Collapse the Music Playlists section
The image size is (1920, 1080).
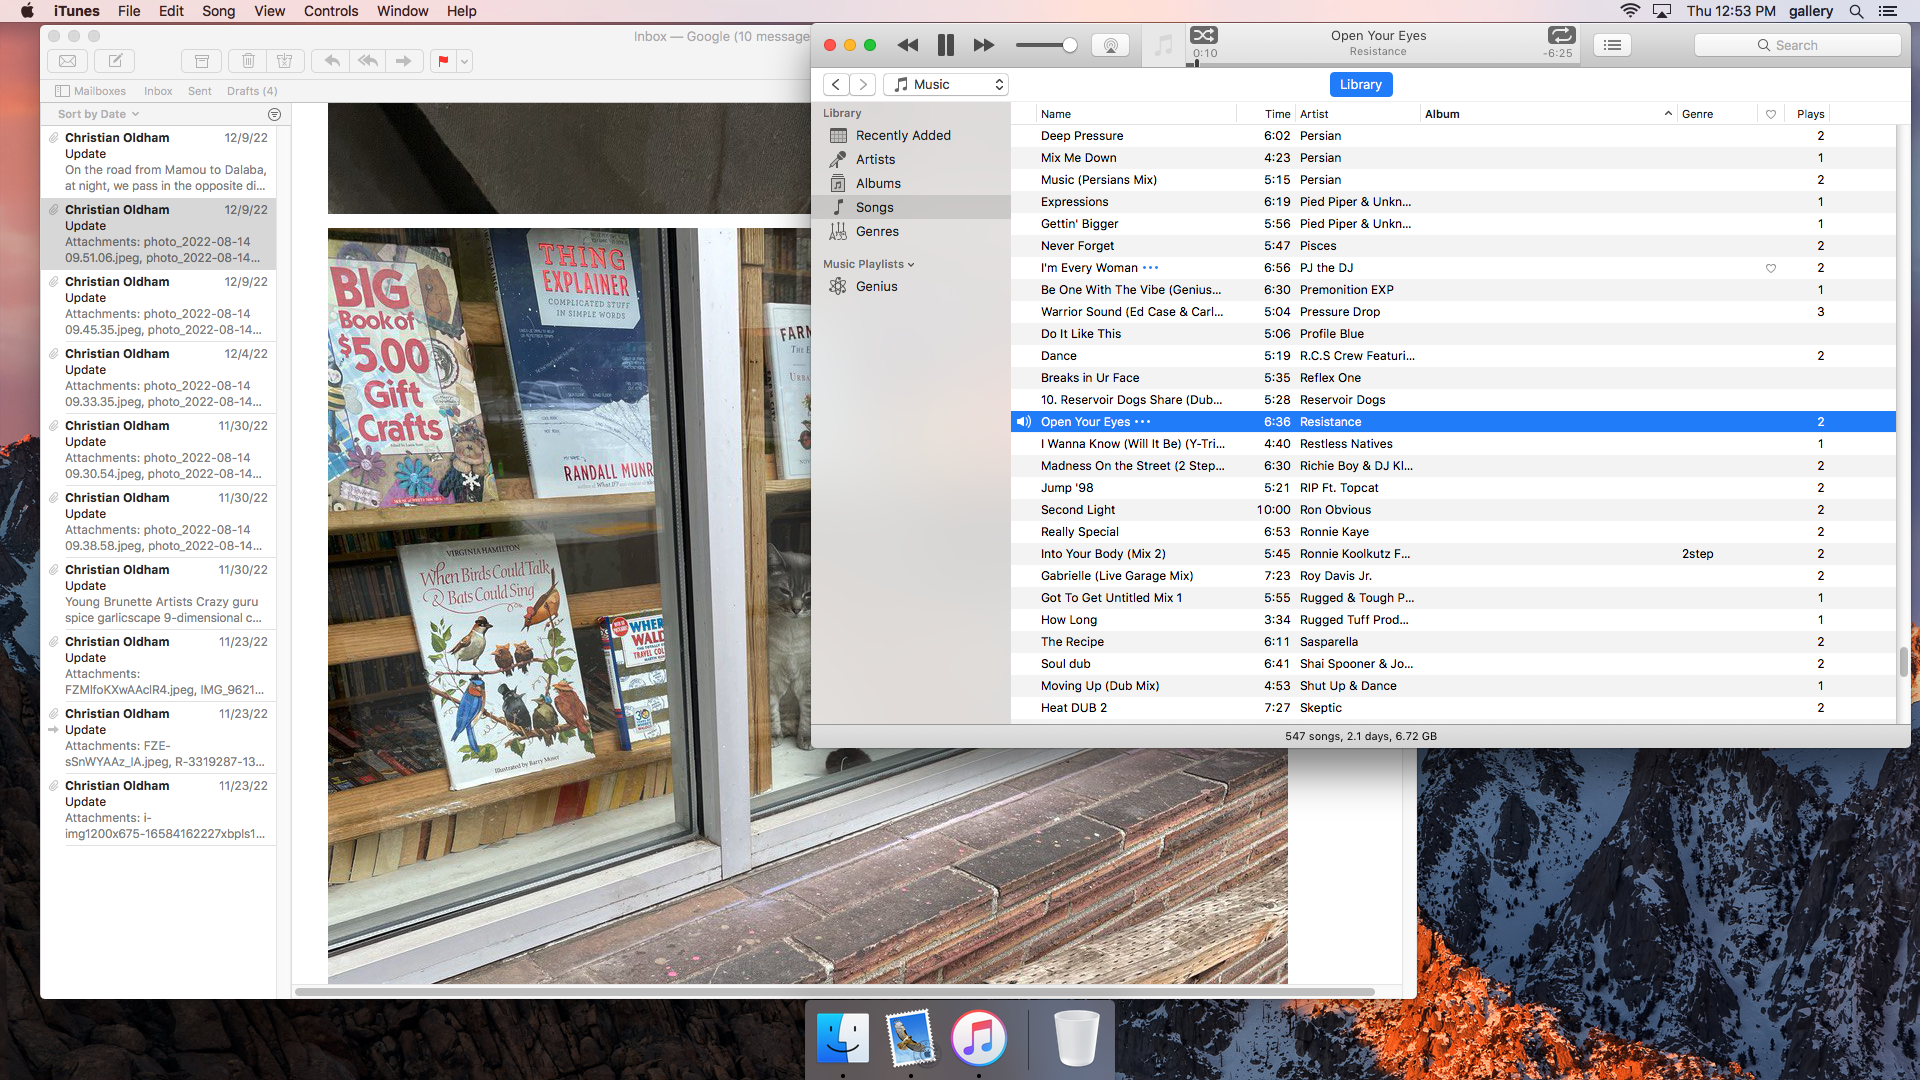[911, 265]
